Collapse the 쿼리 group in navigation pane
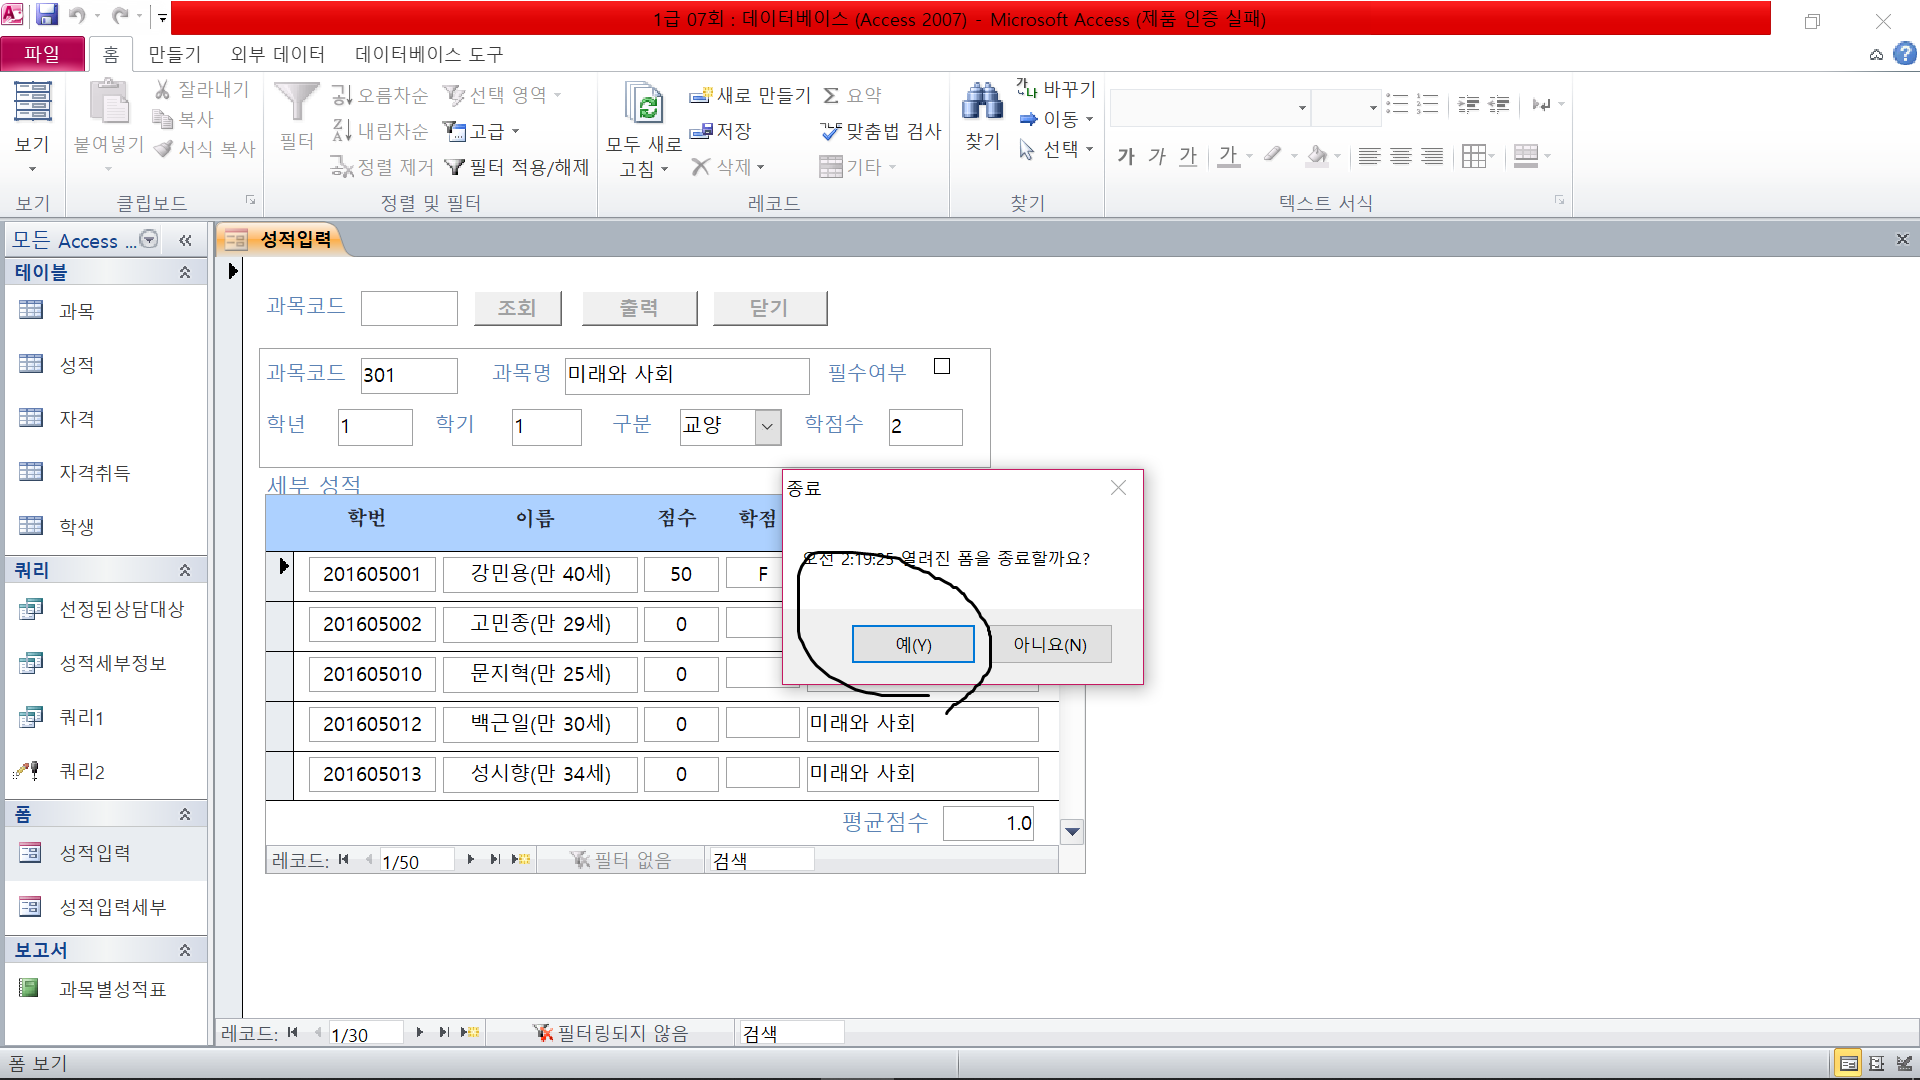Image resolution: width=1920 pixels, height=1080 pixels. pos(185,570)
